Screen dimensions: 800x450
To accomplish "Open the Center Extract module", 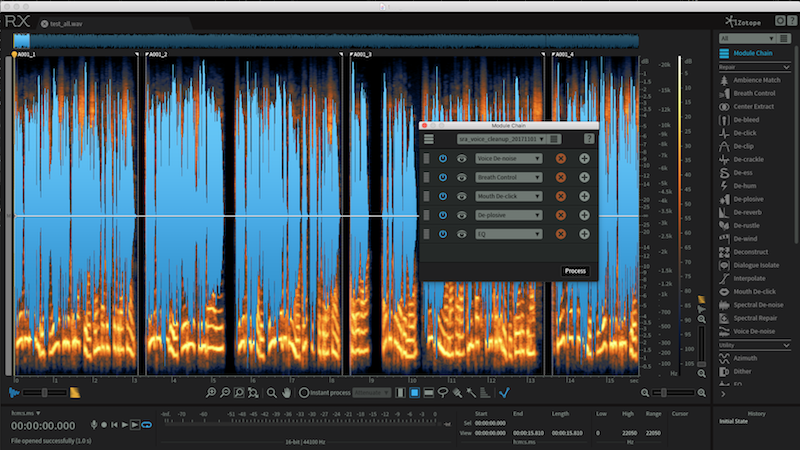I will (x=747, y=107).
